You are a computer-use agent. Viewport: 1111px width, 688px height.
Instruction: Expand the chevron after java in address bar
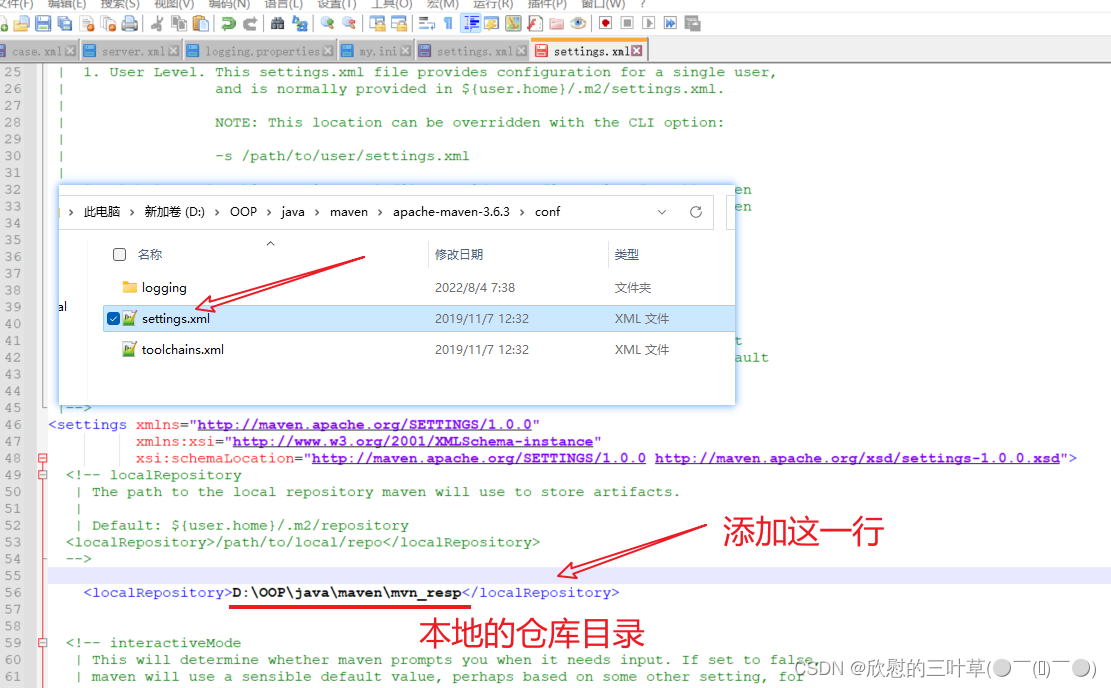pyautogui.click(x=317, y=212)
